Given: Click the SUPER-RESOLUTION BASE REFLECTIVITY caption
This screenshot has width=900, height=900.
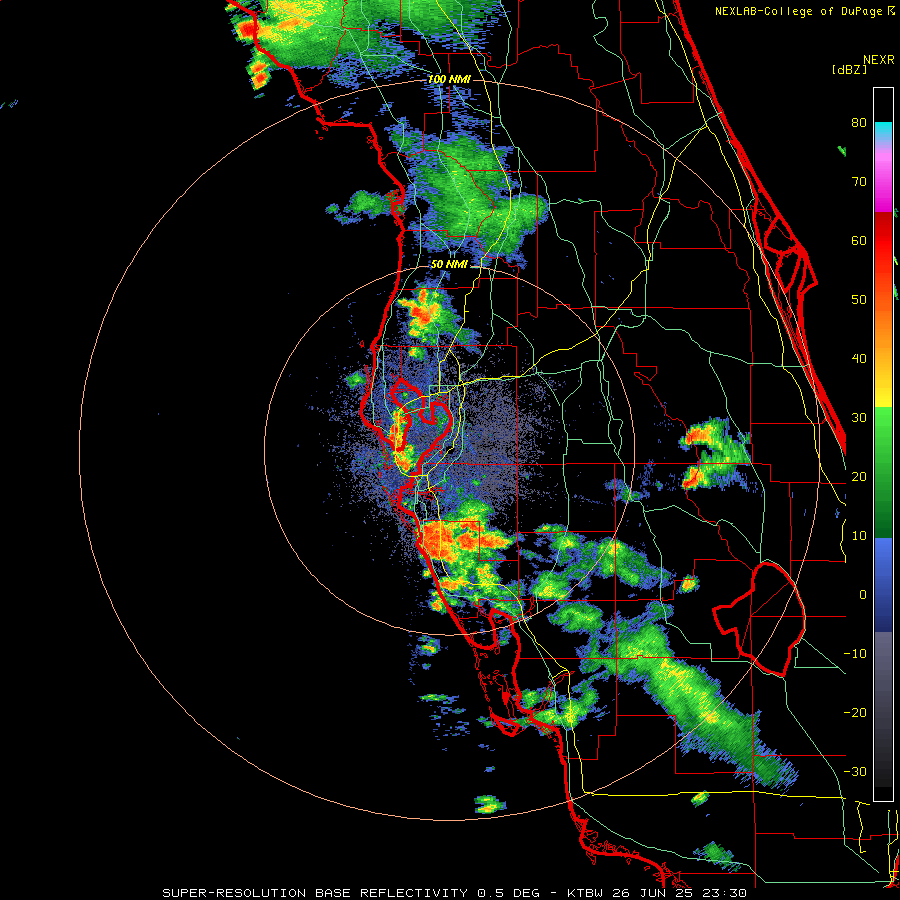Looking at the screenshot, I should click(315, 893).
